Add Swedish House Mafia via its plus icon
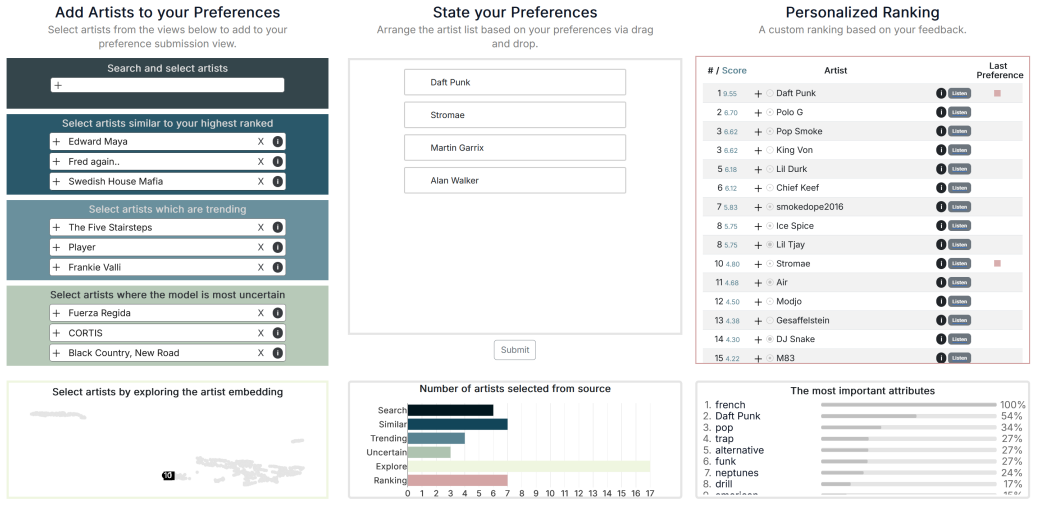This screenshot has width=1037, height=505. (x=56, y=181)
